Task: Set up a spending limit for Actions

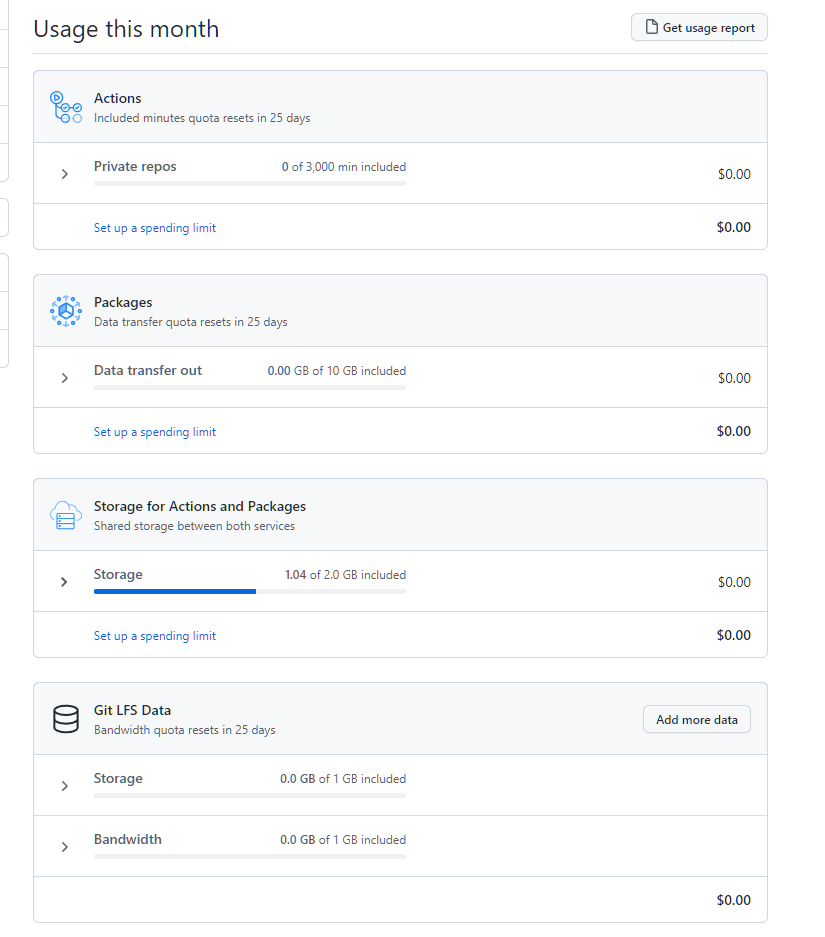Action: [154, 227]
